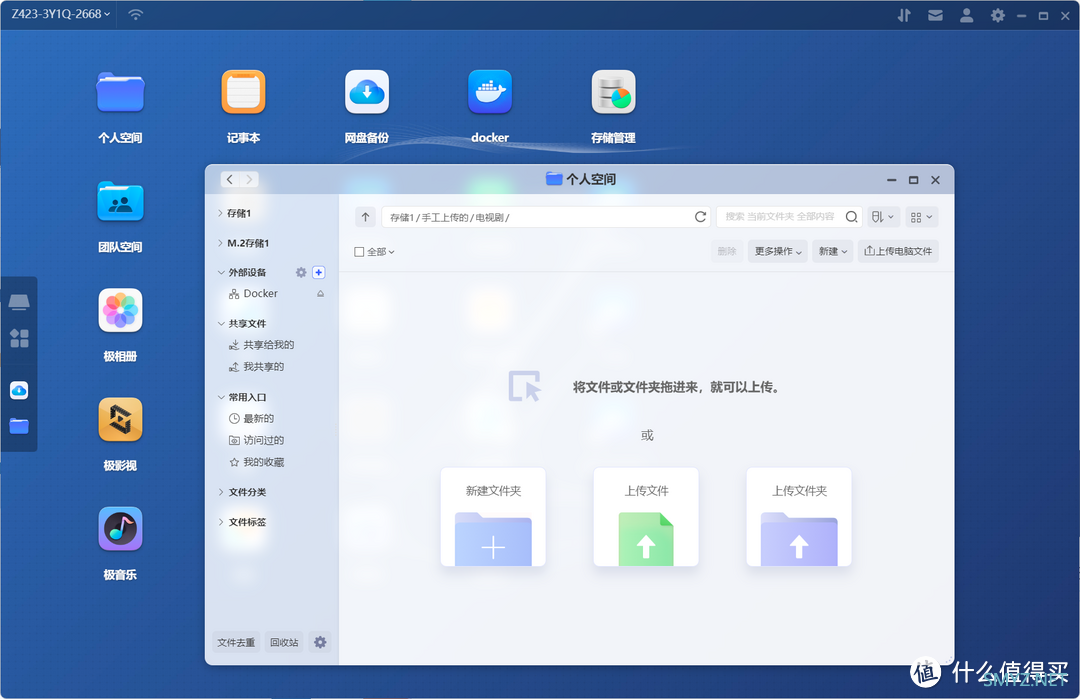The height and width of the screenshot is (699, 1080).
Task: Click the 上传文件夹 card
Action: pyautogui.click(x=799, y=517)
